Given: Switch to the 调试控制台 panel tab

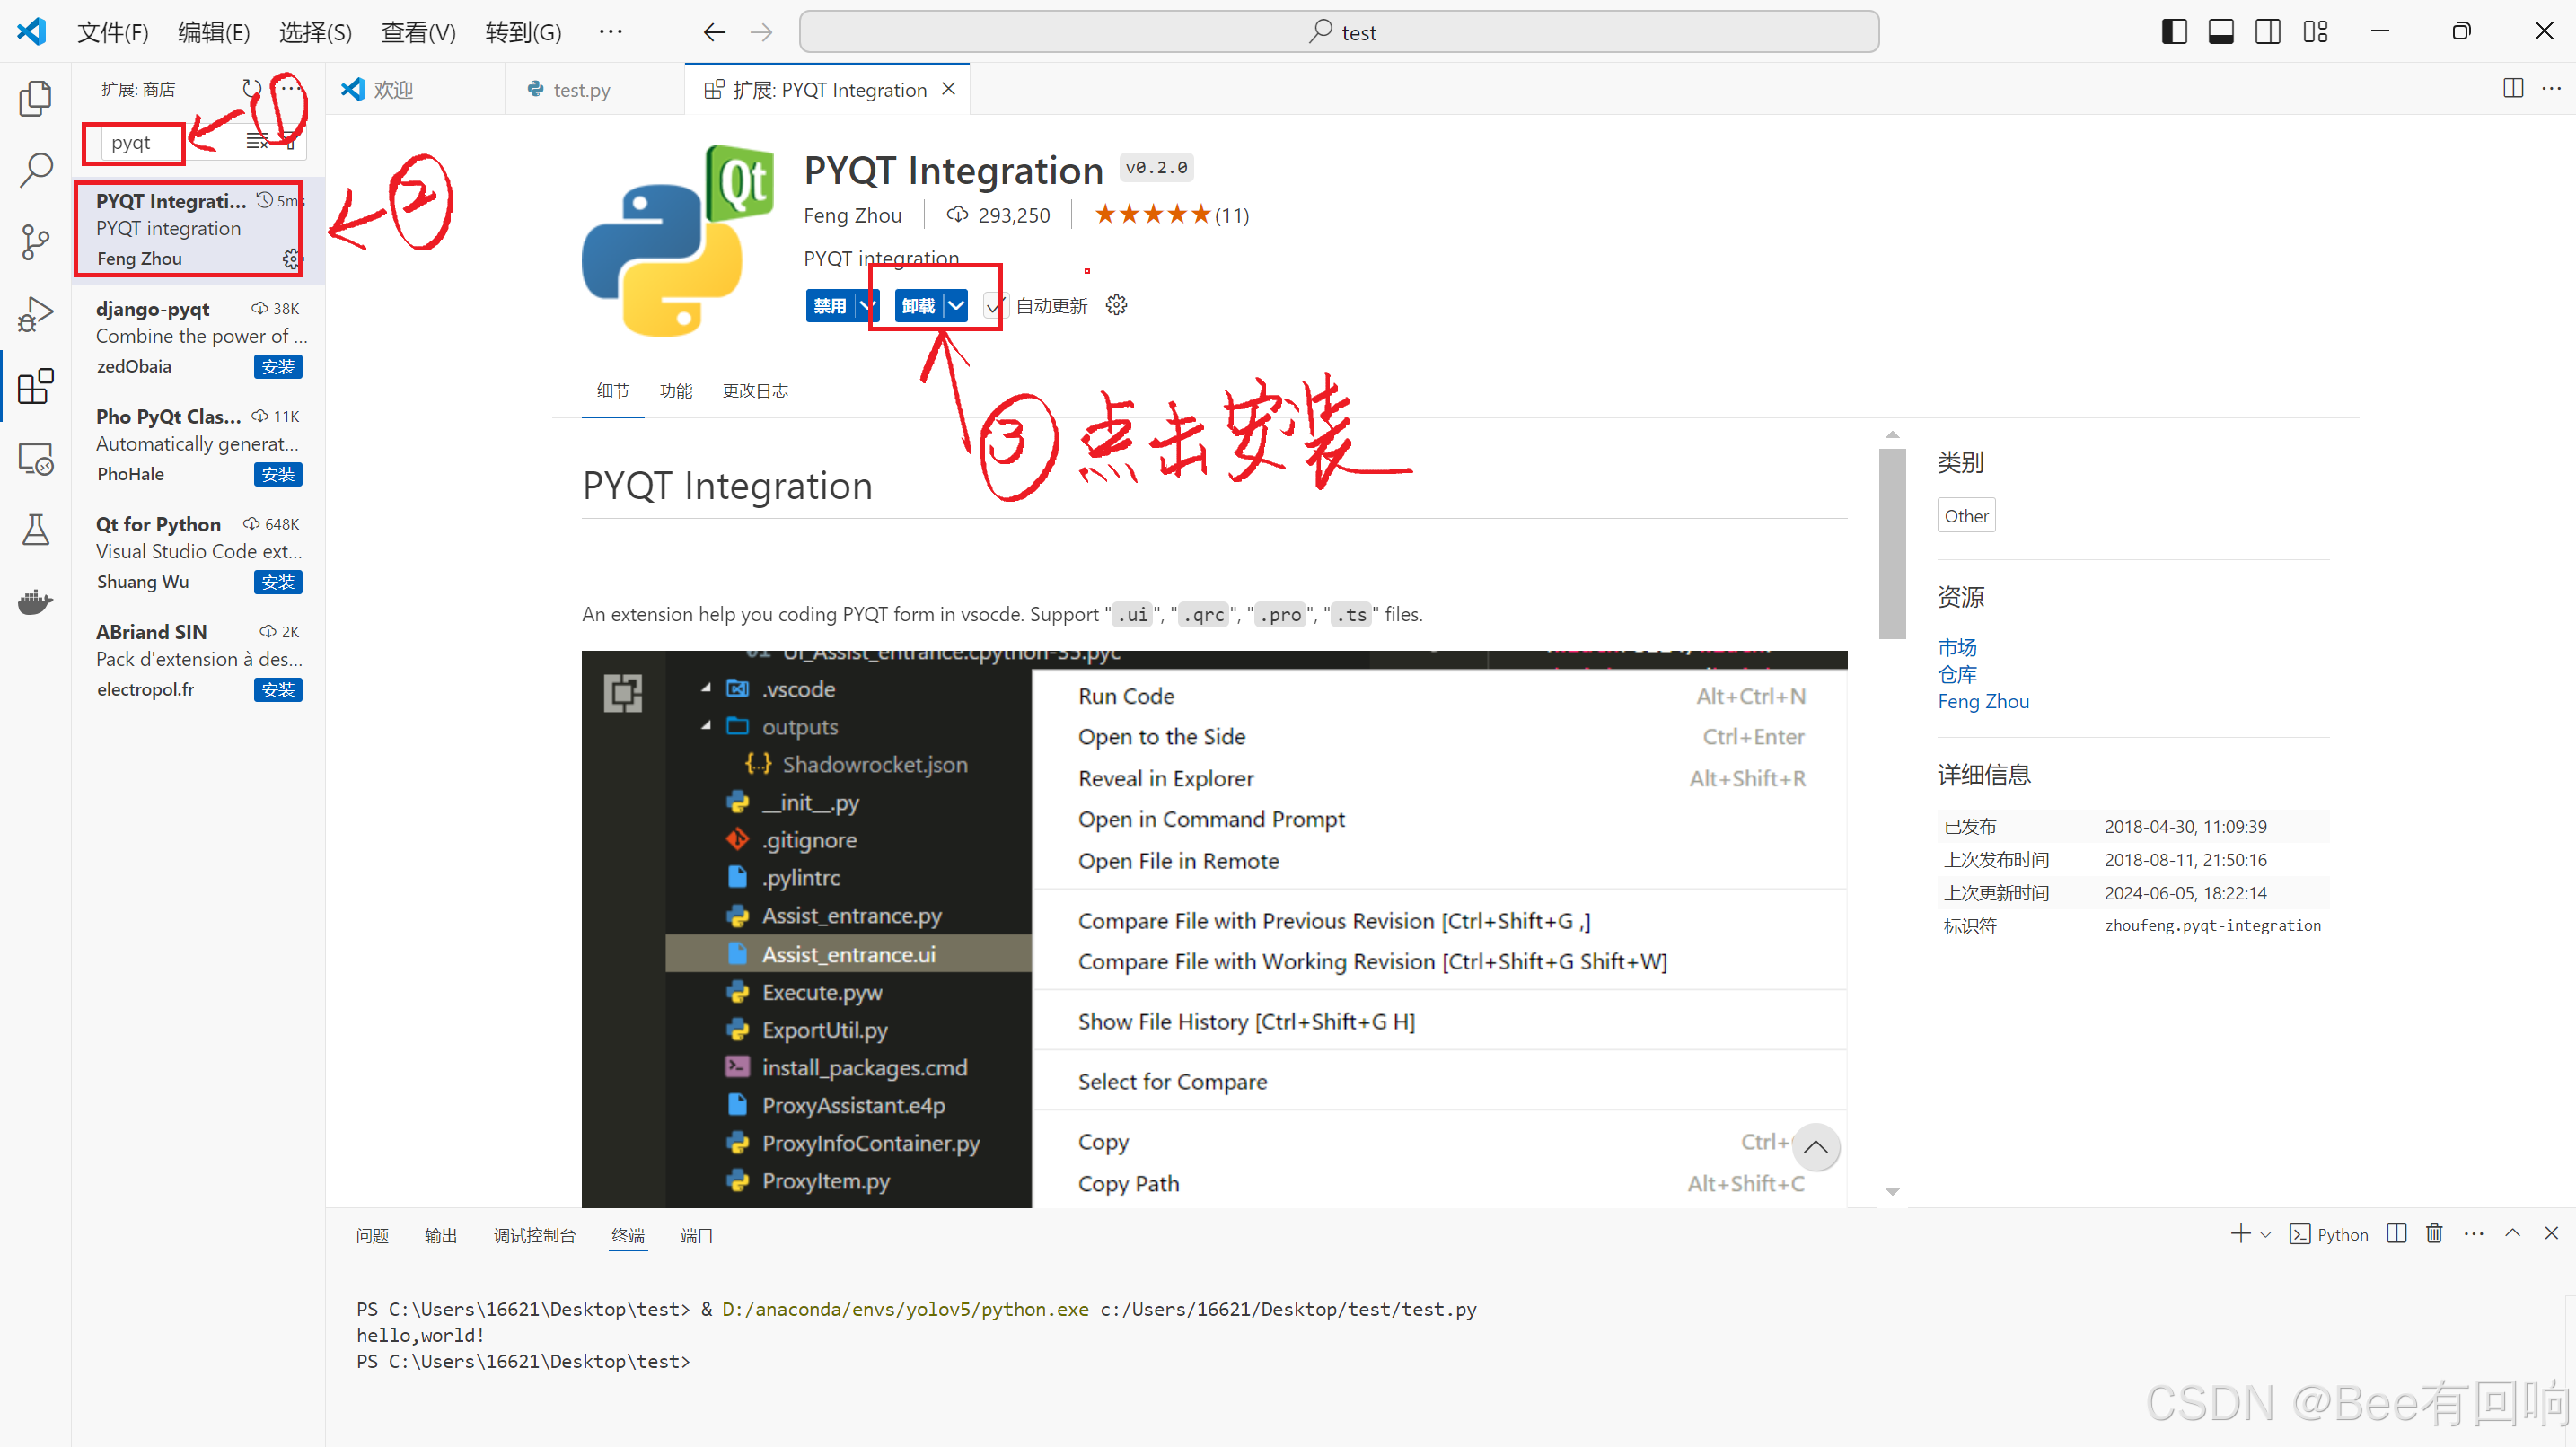Looking at the screenshot, I should tap(535, 1236).
